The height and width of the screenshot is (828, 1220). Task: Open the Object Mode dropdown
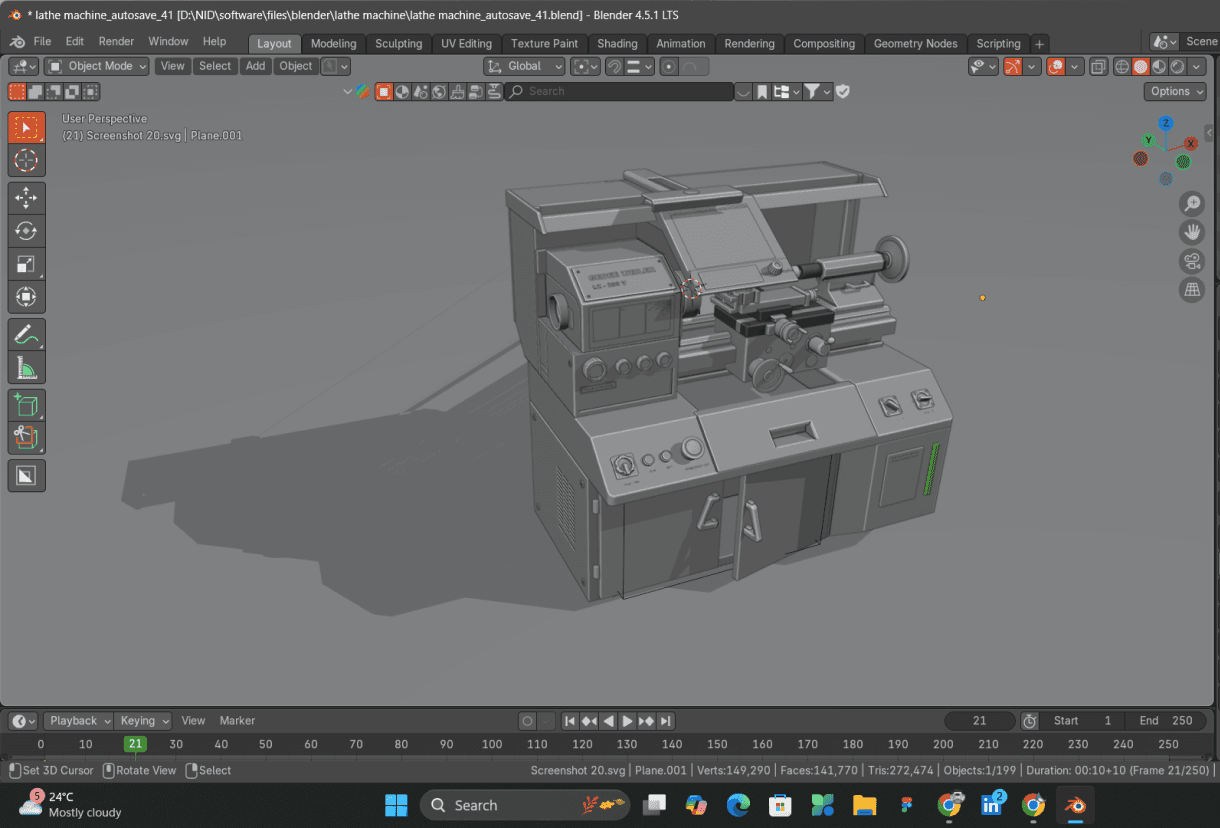click(97, 66)
